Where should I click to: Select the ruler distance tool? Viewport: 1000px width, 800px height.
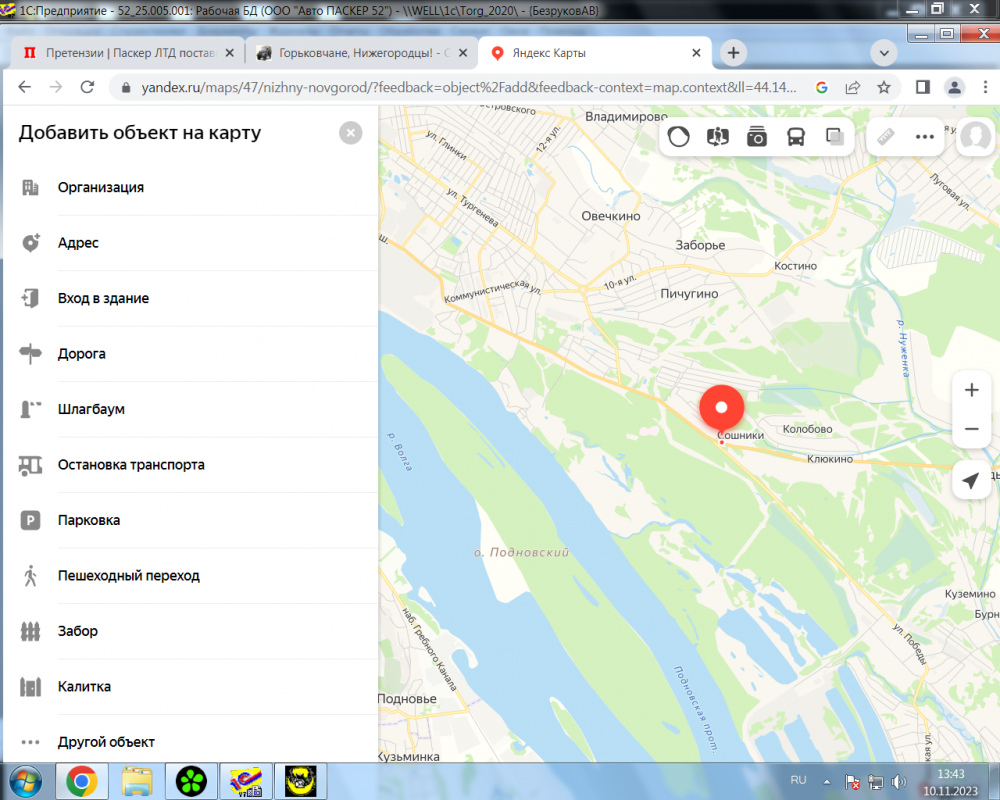pyautogui.click(x=885, y=137)
